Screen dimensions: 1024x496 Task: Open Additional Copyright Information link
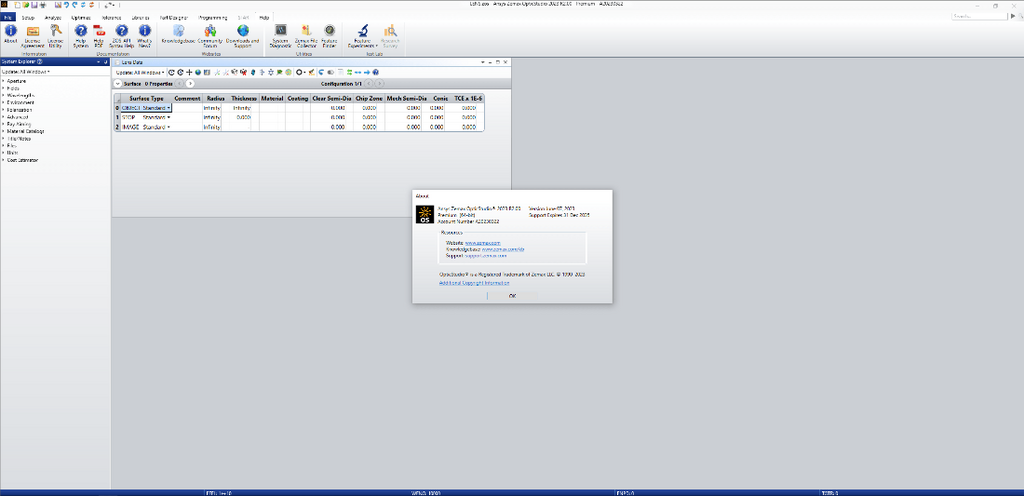pyautogui.click(x=474, y=283)
